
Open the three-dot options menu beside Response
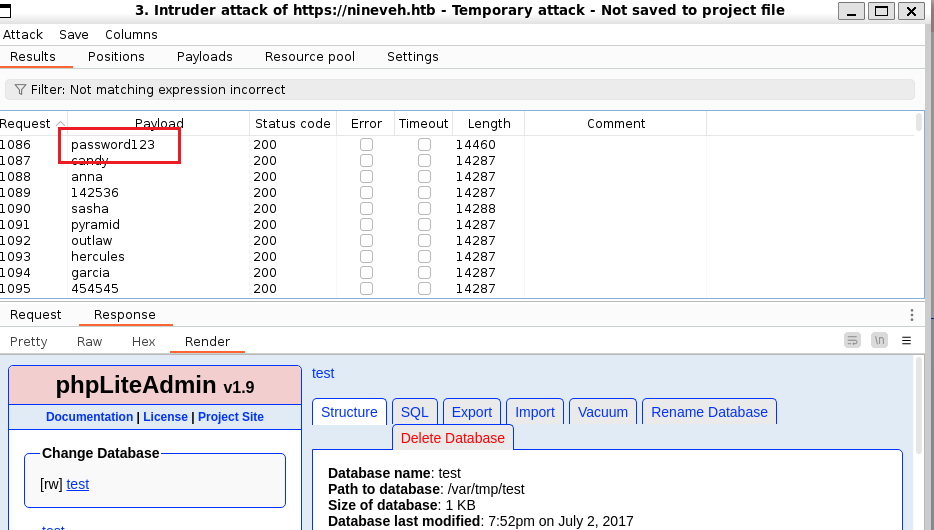[x=911, y=314]
